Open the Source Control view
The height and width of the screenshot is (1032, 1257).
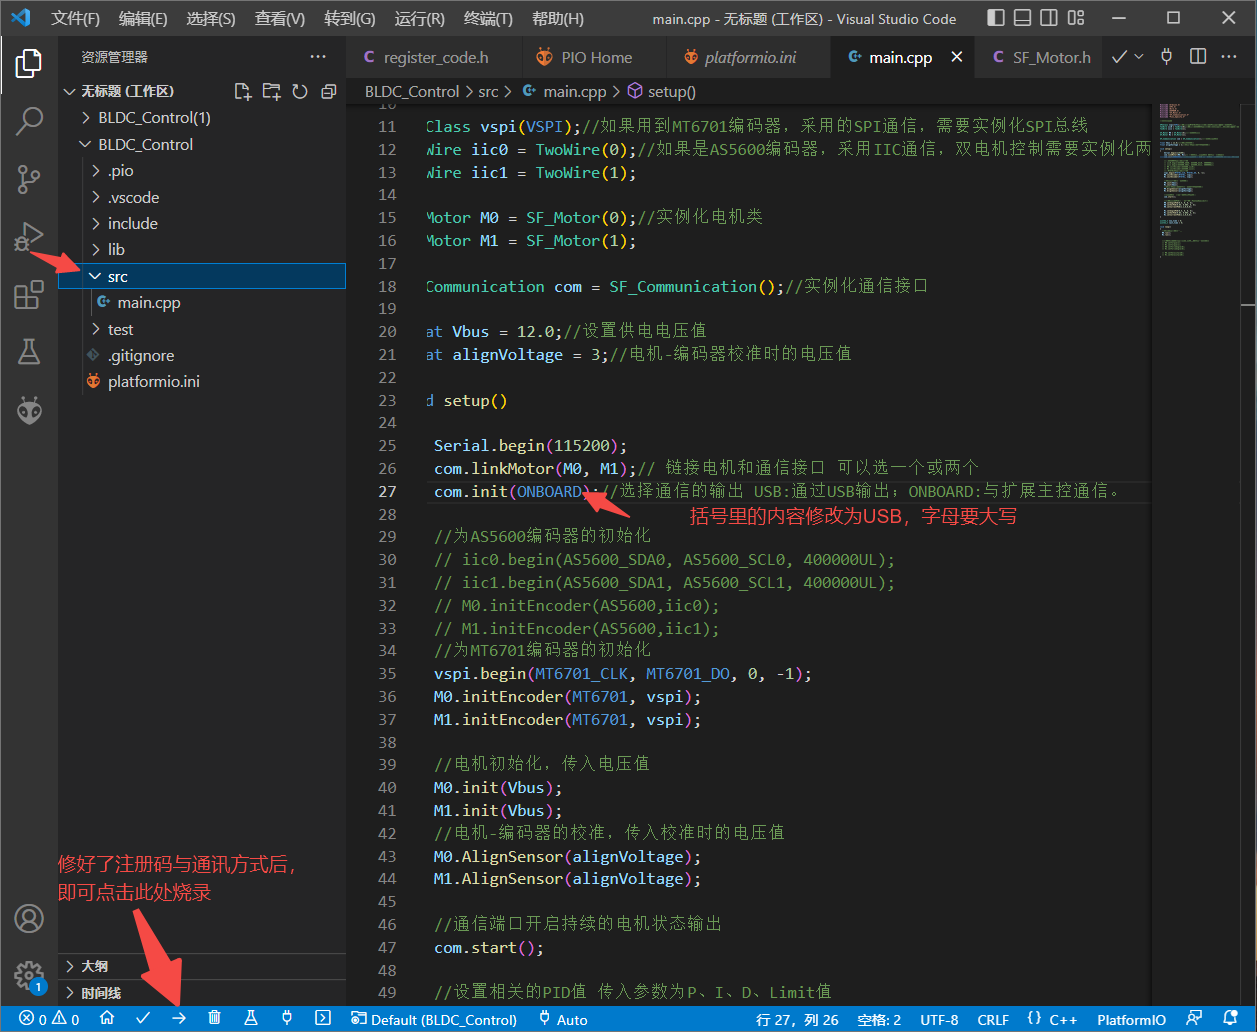pyautogui.click(x=29, y=179)
